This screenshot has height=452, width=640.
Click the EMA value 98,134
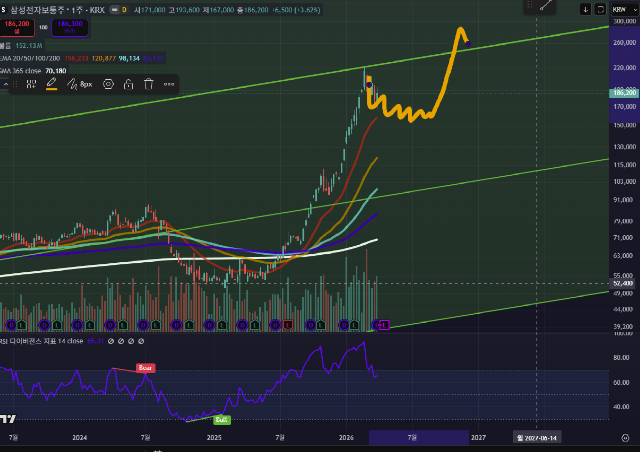tap(129, 58)
